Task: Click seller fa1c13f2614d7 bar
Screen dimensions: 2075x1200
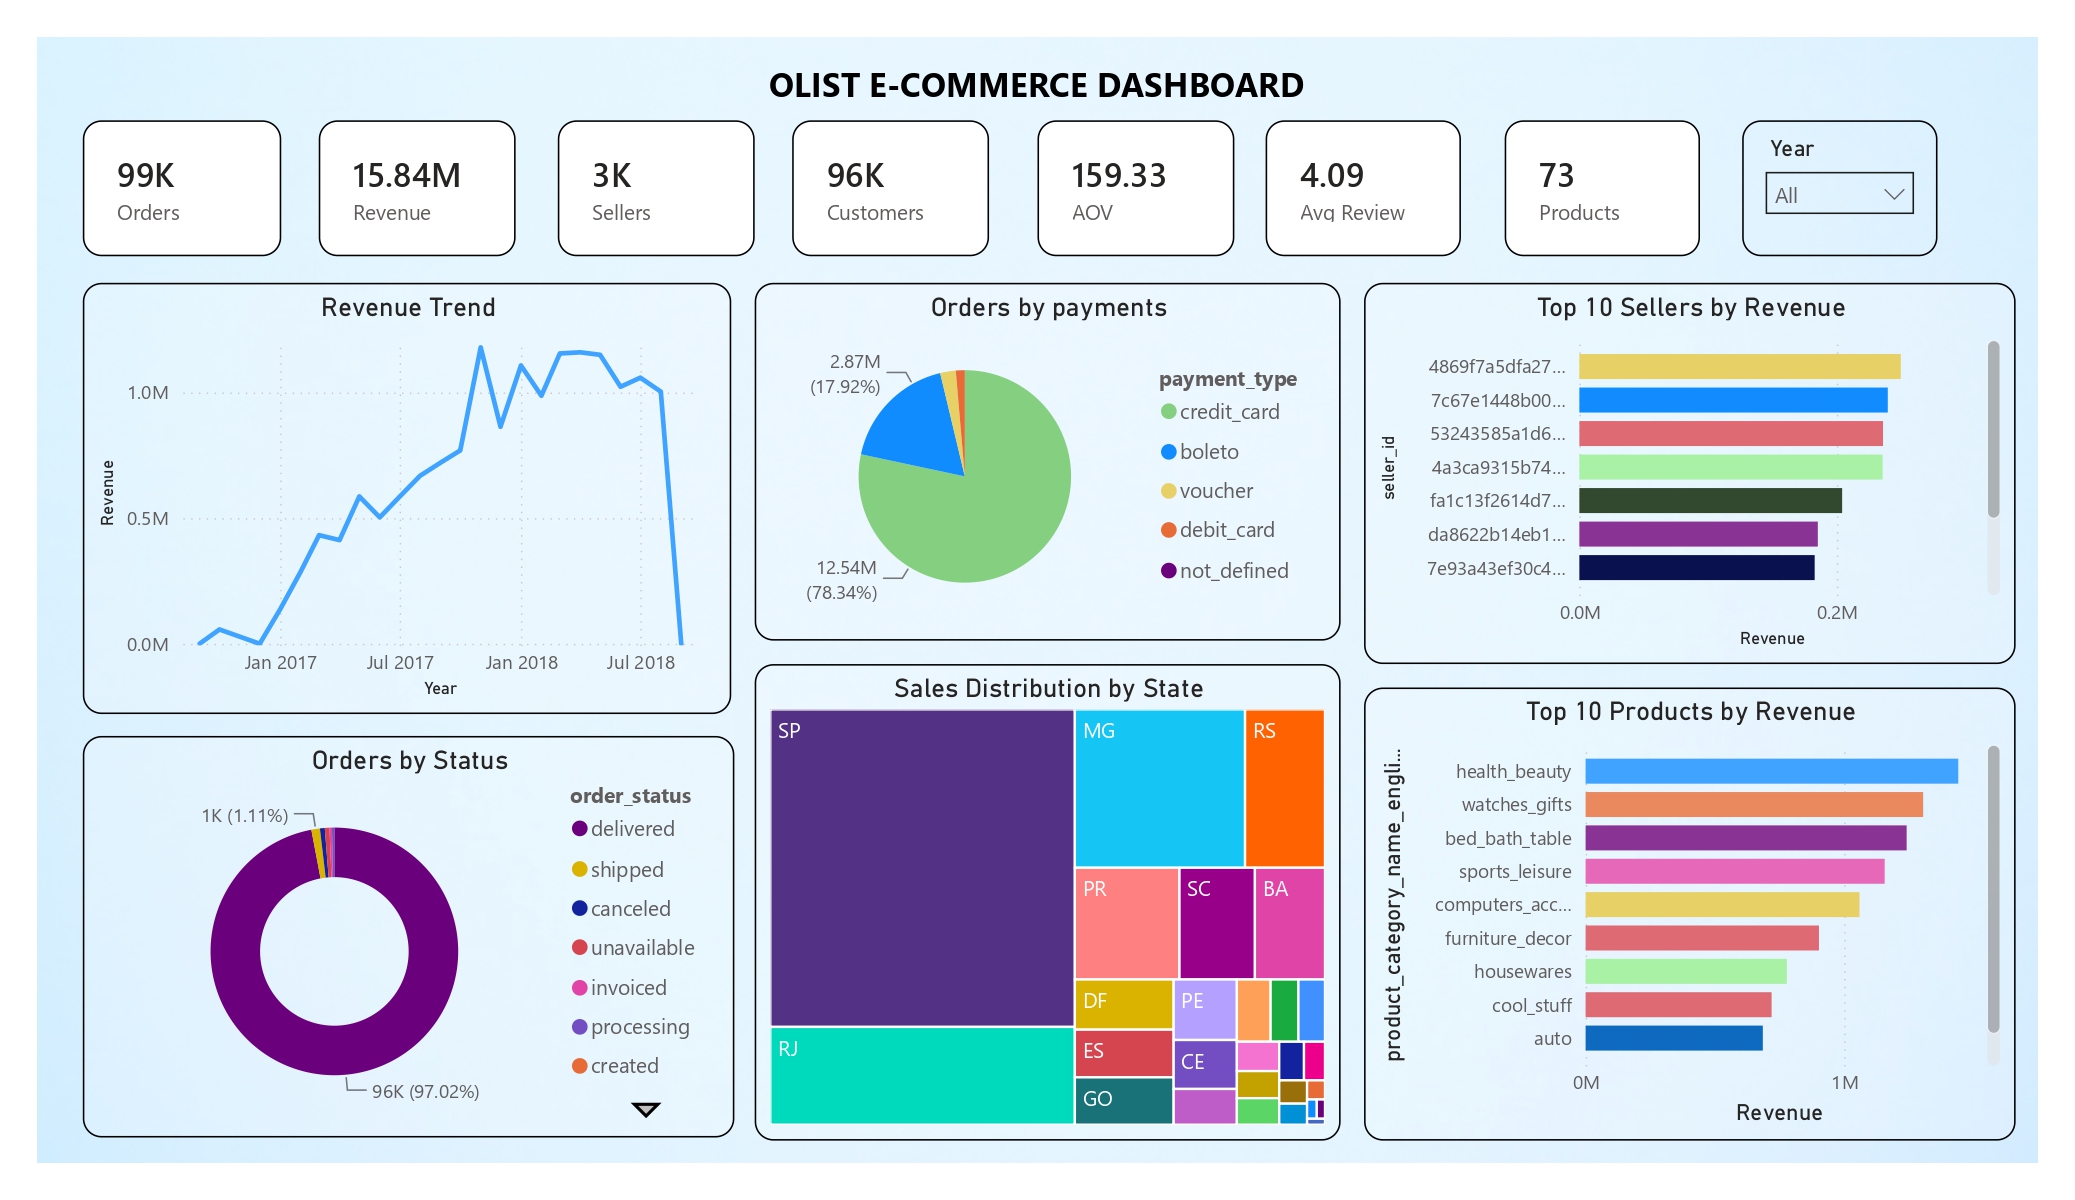Action: pos(1711,500)
